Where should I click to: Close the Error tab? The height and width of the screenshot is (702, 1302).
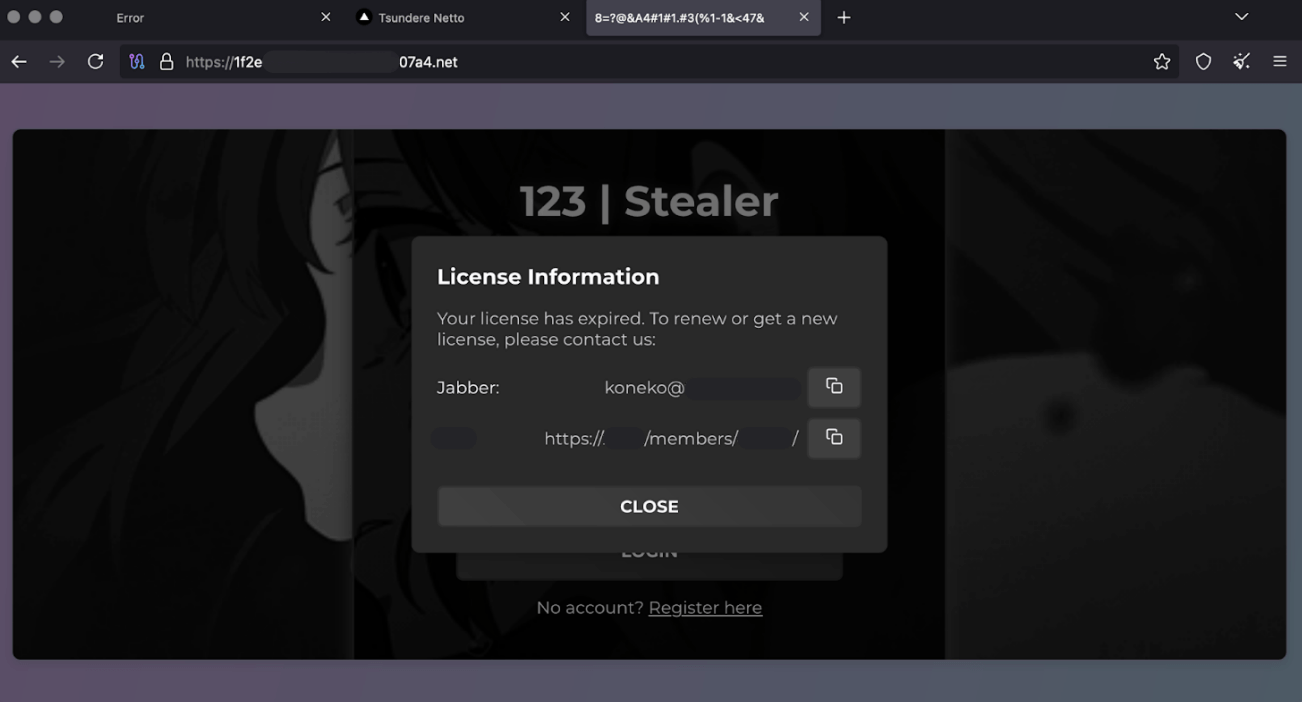[x=326, y=18]
